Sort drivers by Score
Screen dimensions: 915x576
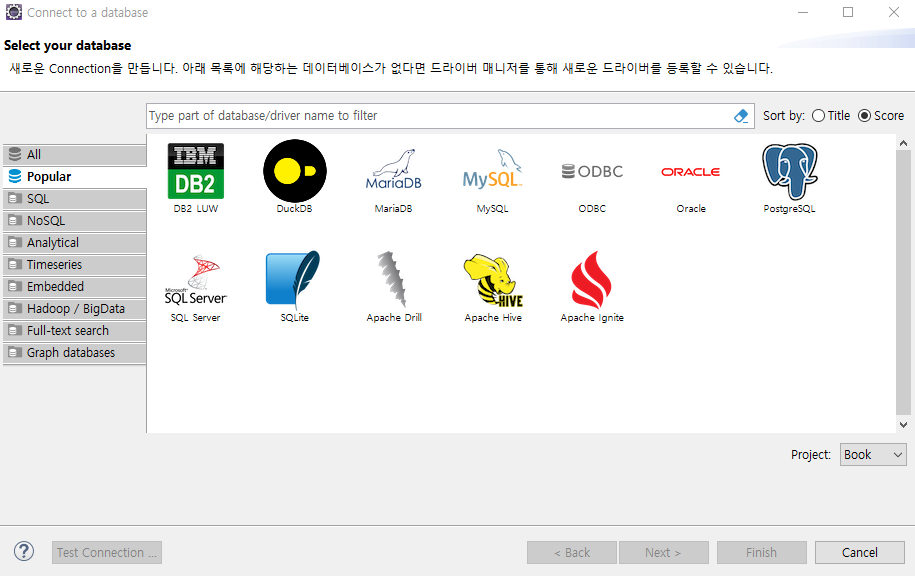pos(881,116)
